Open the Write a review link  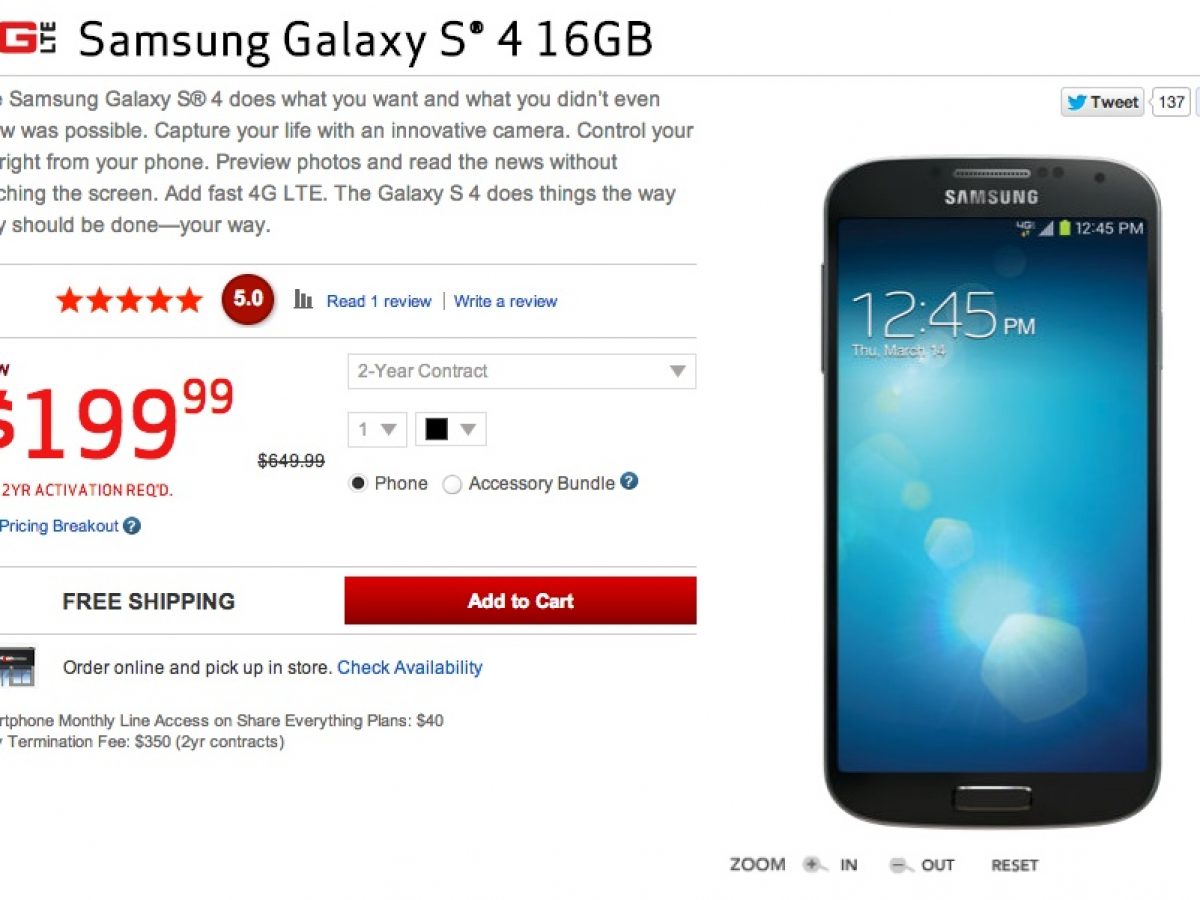click(x=505, y=301)
